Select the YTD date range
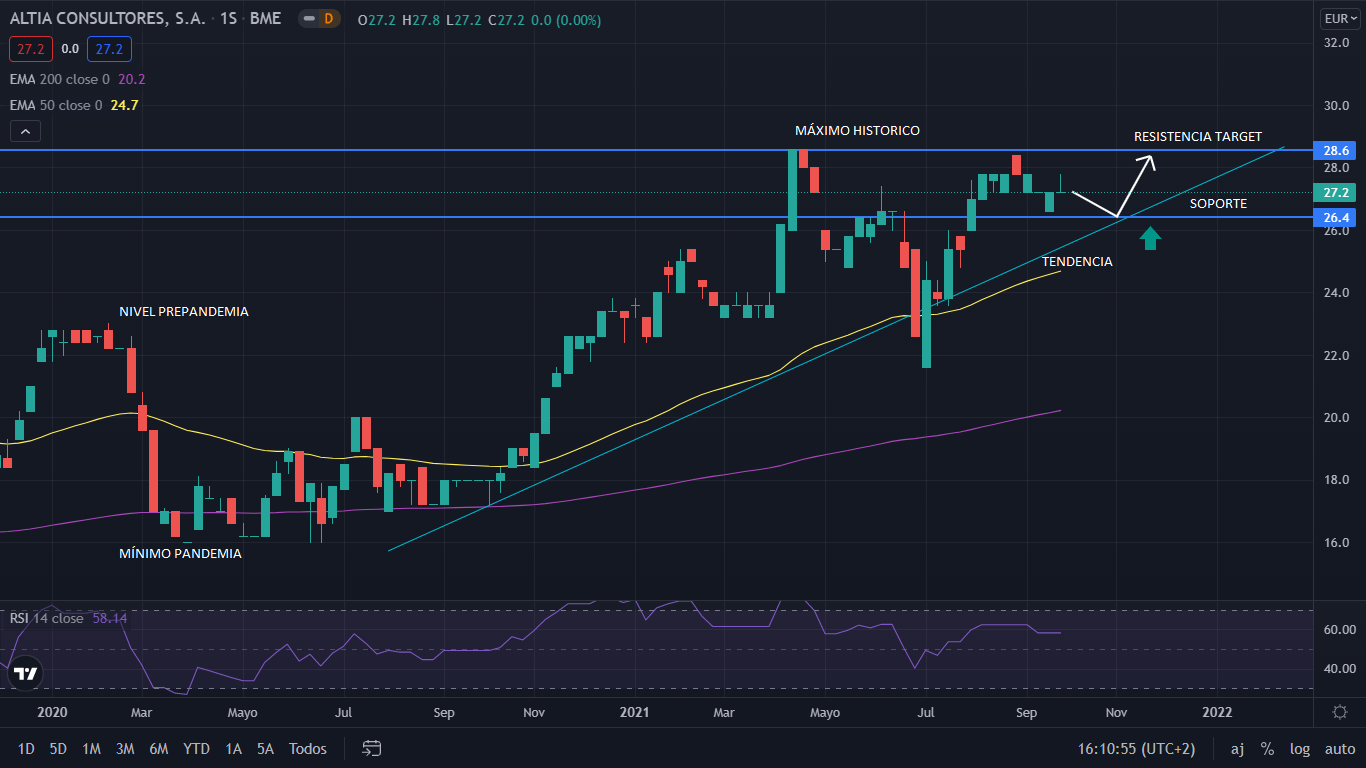Image resolution: width=1366 pixels, height=768 pixels. [x=197, y=748]
